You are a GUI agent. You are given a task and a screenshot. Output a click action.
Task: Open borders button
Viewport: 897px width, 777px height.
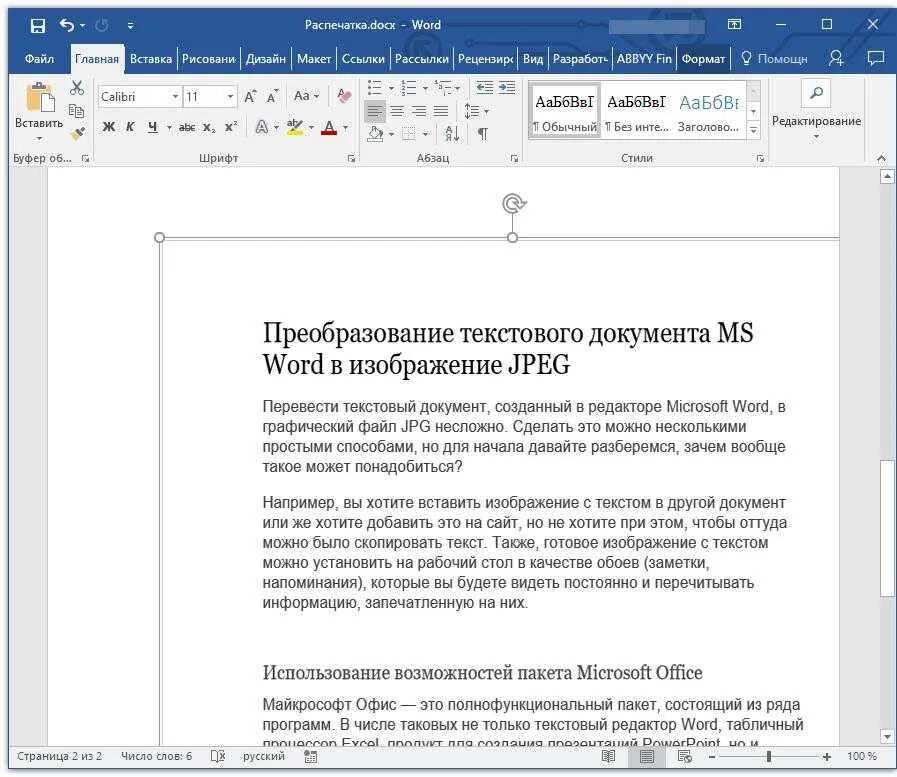point(408,134)
